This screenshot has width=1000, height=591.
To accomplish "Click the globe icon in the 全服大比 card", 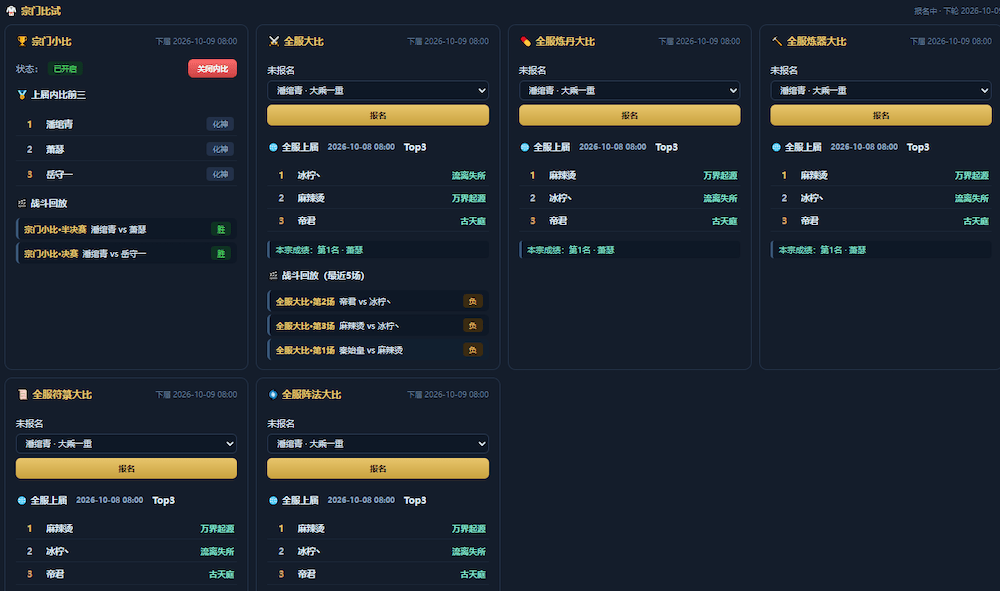I will tap(273, 147).
